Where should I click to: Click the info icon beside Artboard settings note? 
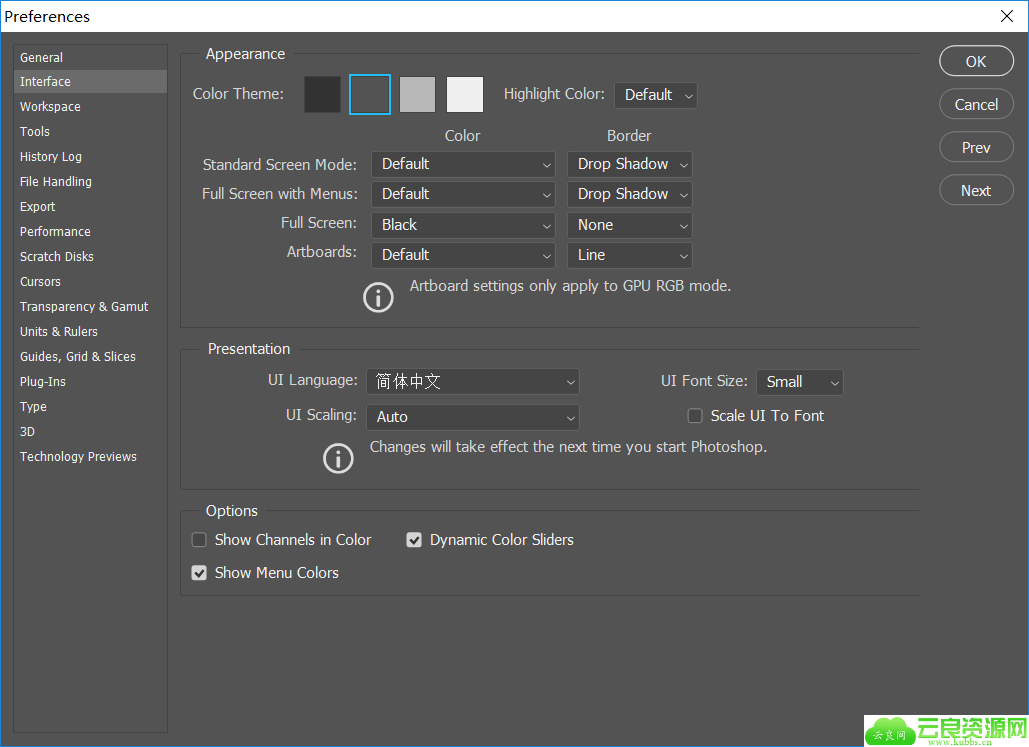tap(378, 297)
